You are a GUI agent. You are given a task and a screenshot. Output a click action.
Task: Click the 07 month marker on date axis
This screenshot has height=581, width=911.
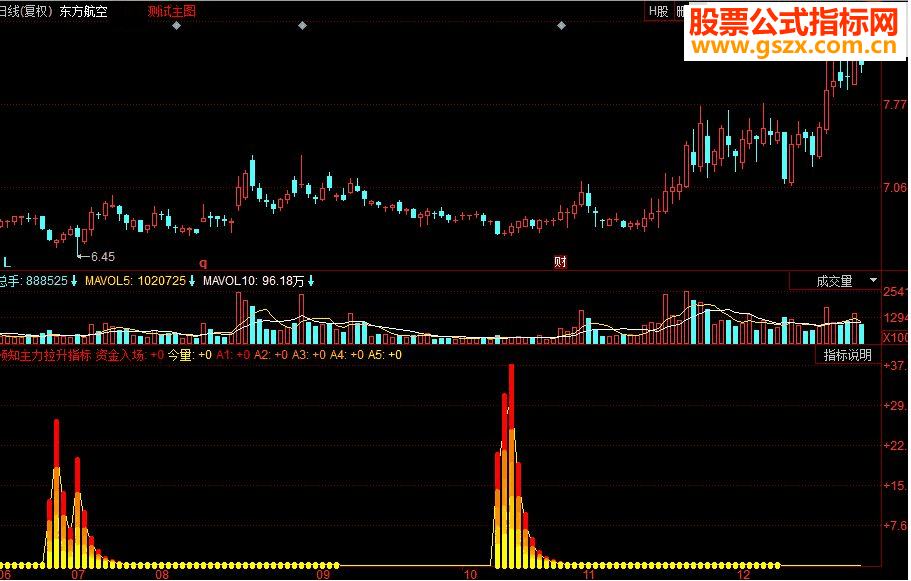click(x=78, y=575)
